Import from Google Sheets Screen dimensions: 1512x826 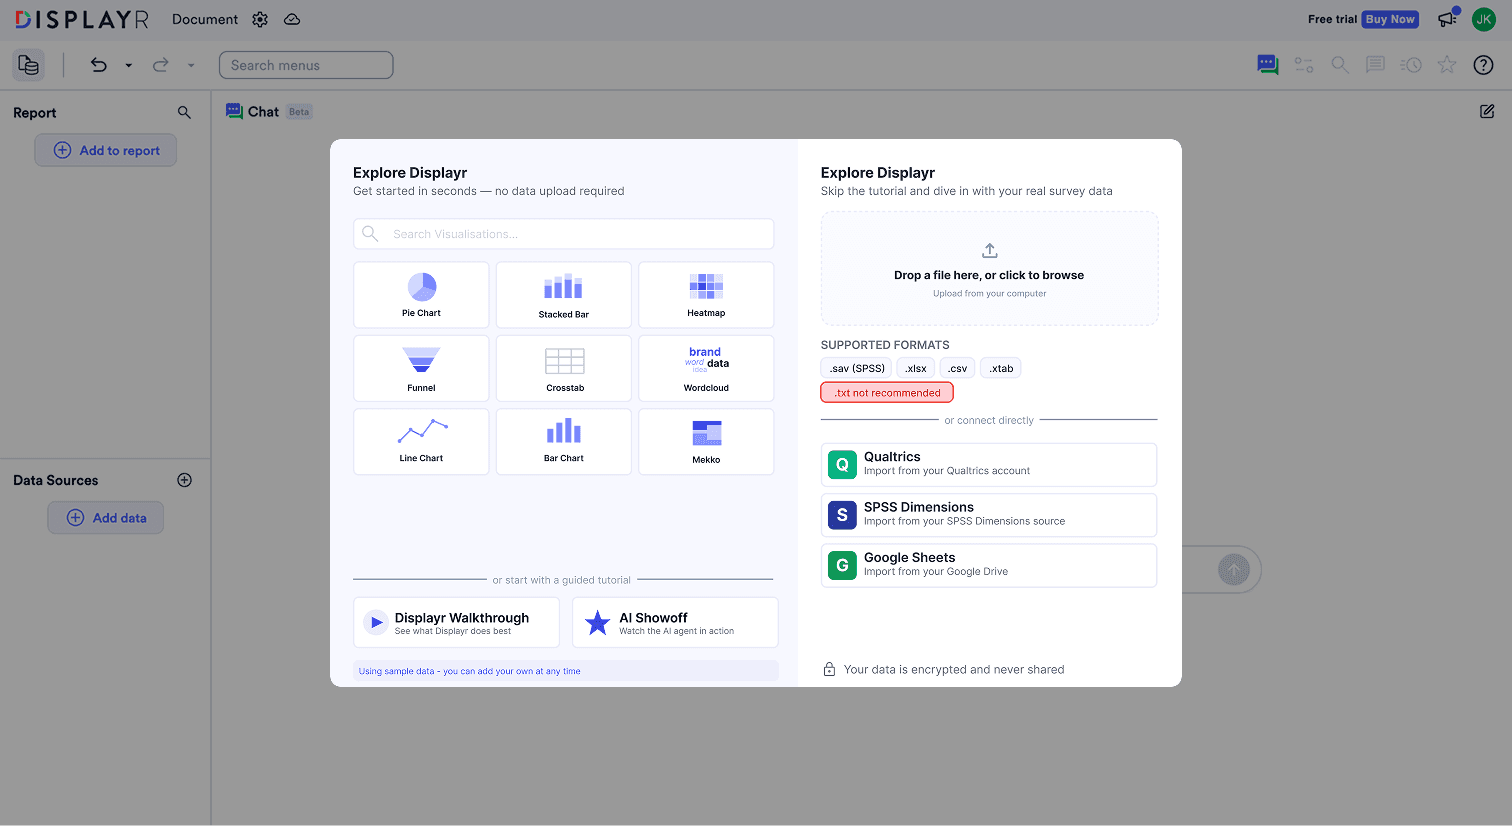click(989, 565)
